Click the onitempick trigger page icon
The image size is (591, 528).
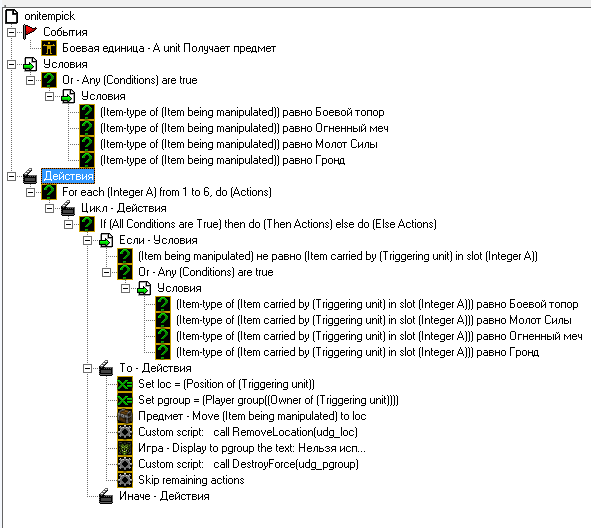pos(11,16)
